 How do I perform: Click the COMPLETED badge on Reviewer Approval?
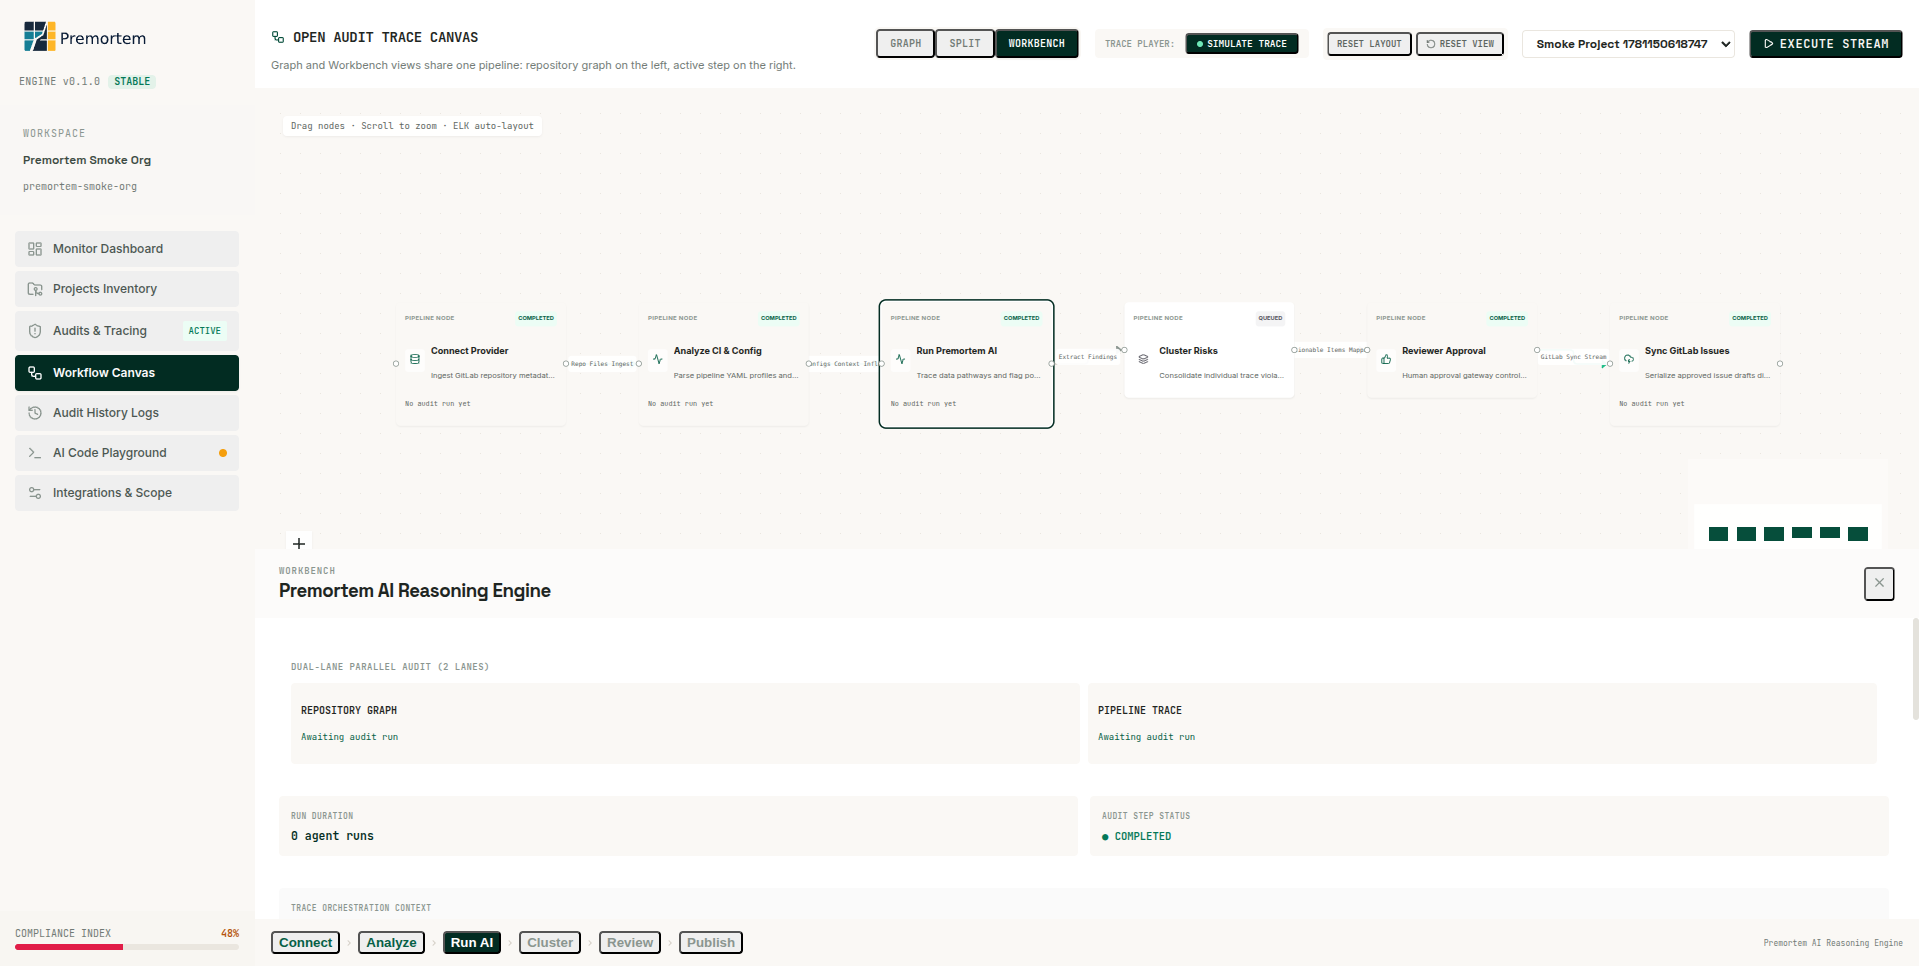(x=1507, y=318)
